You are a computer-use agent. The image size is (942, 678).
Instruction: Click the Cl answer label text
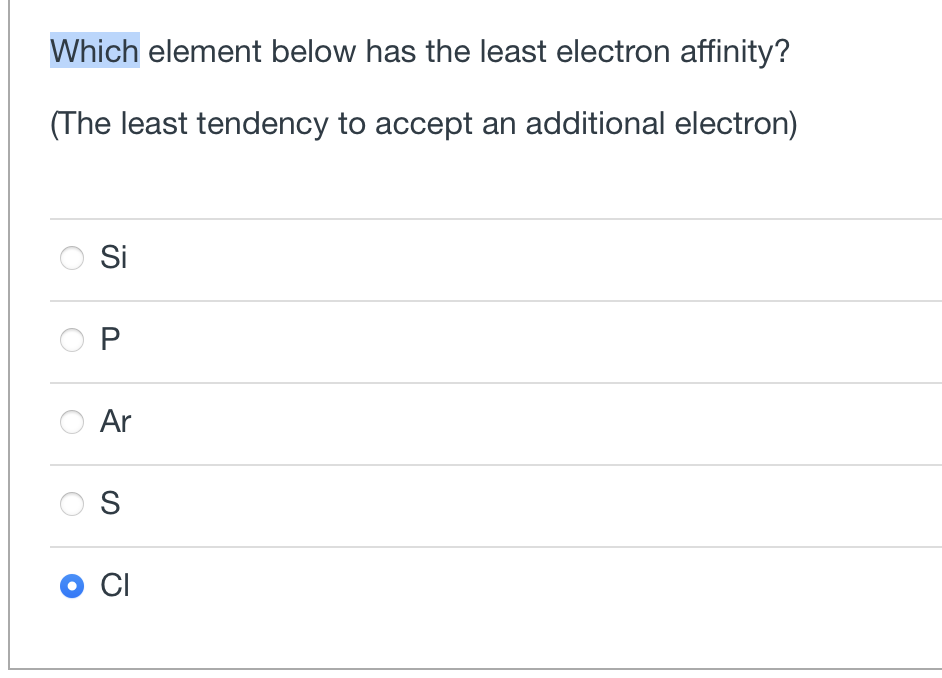click(114, 586)
